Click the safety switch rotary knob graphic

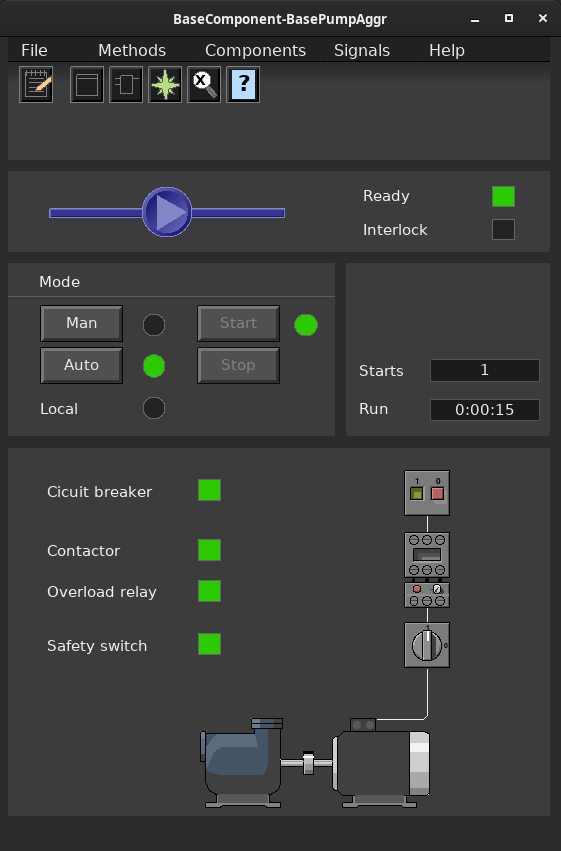click(x=427, y=645)
